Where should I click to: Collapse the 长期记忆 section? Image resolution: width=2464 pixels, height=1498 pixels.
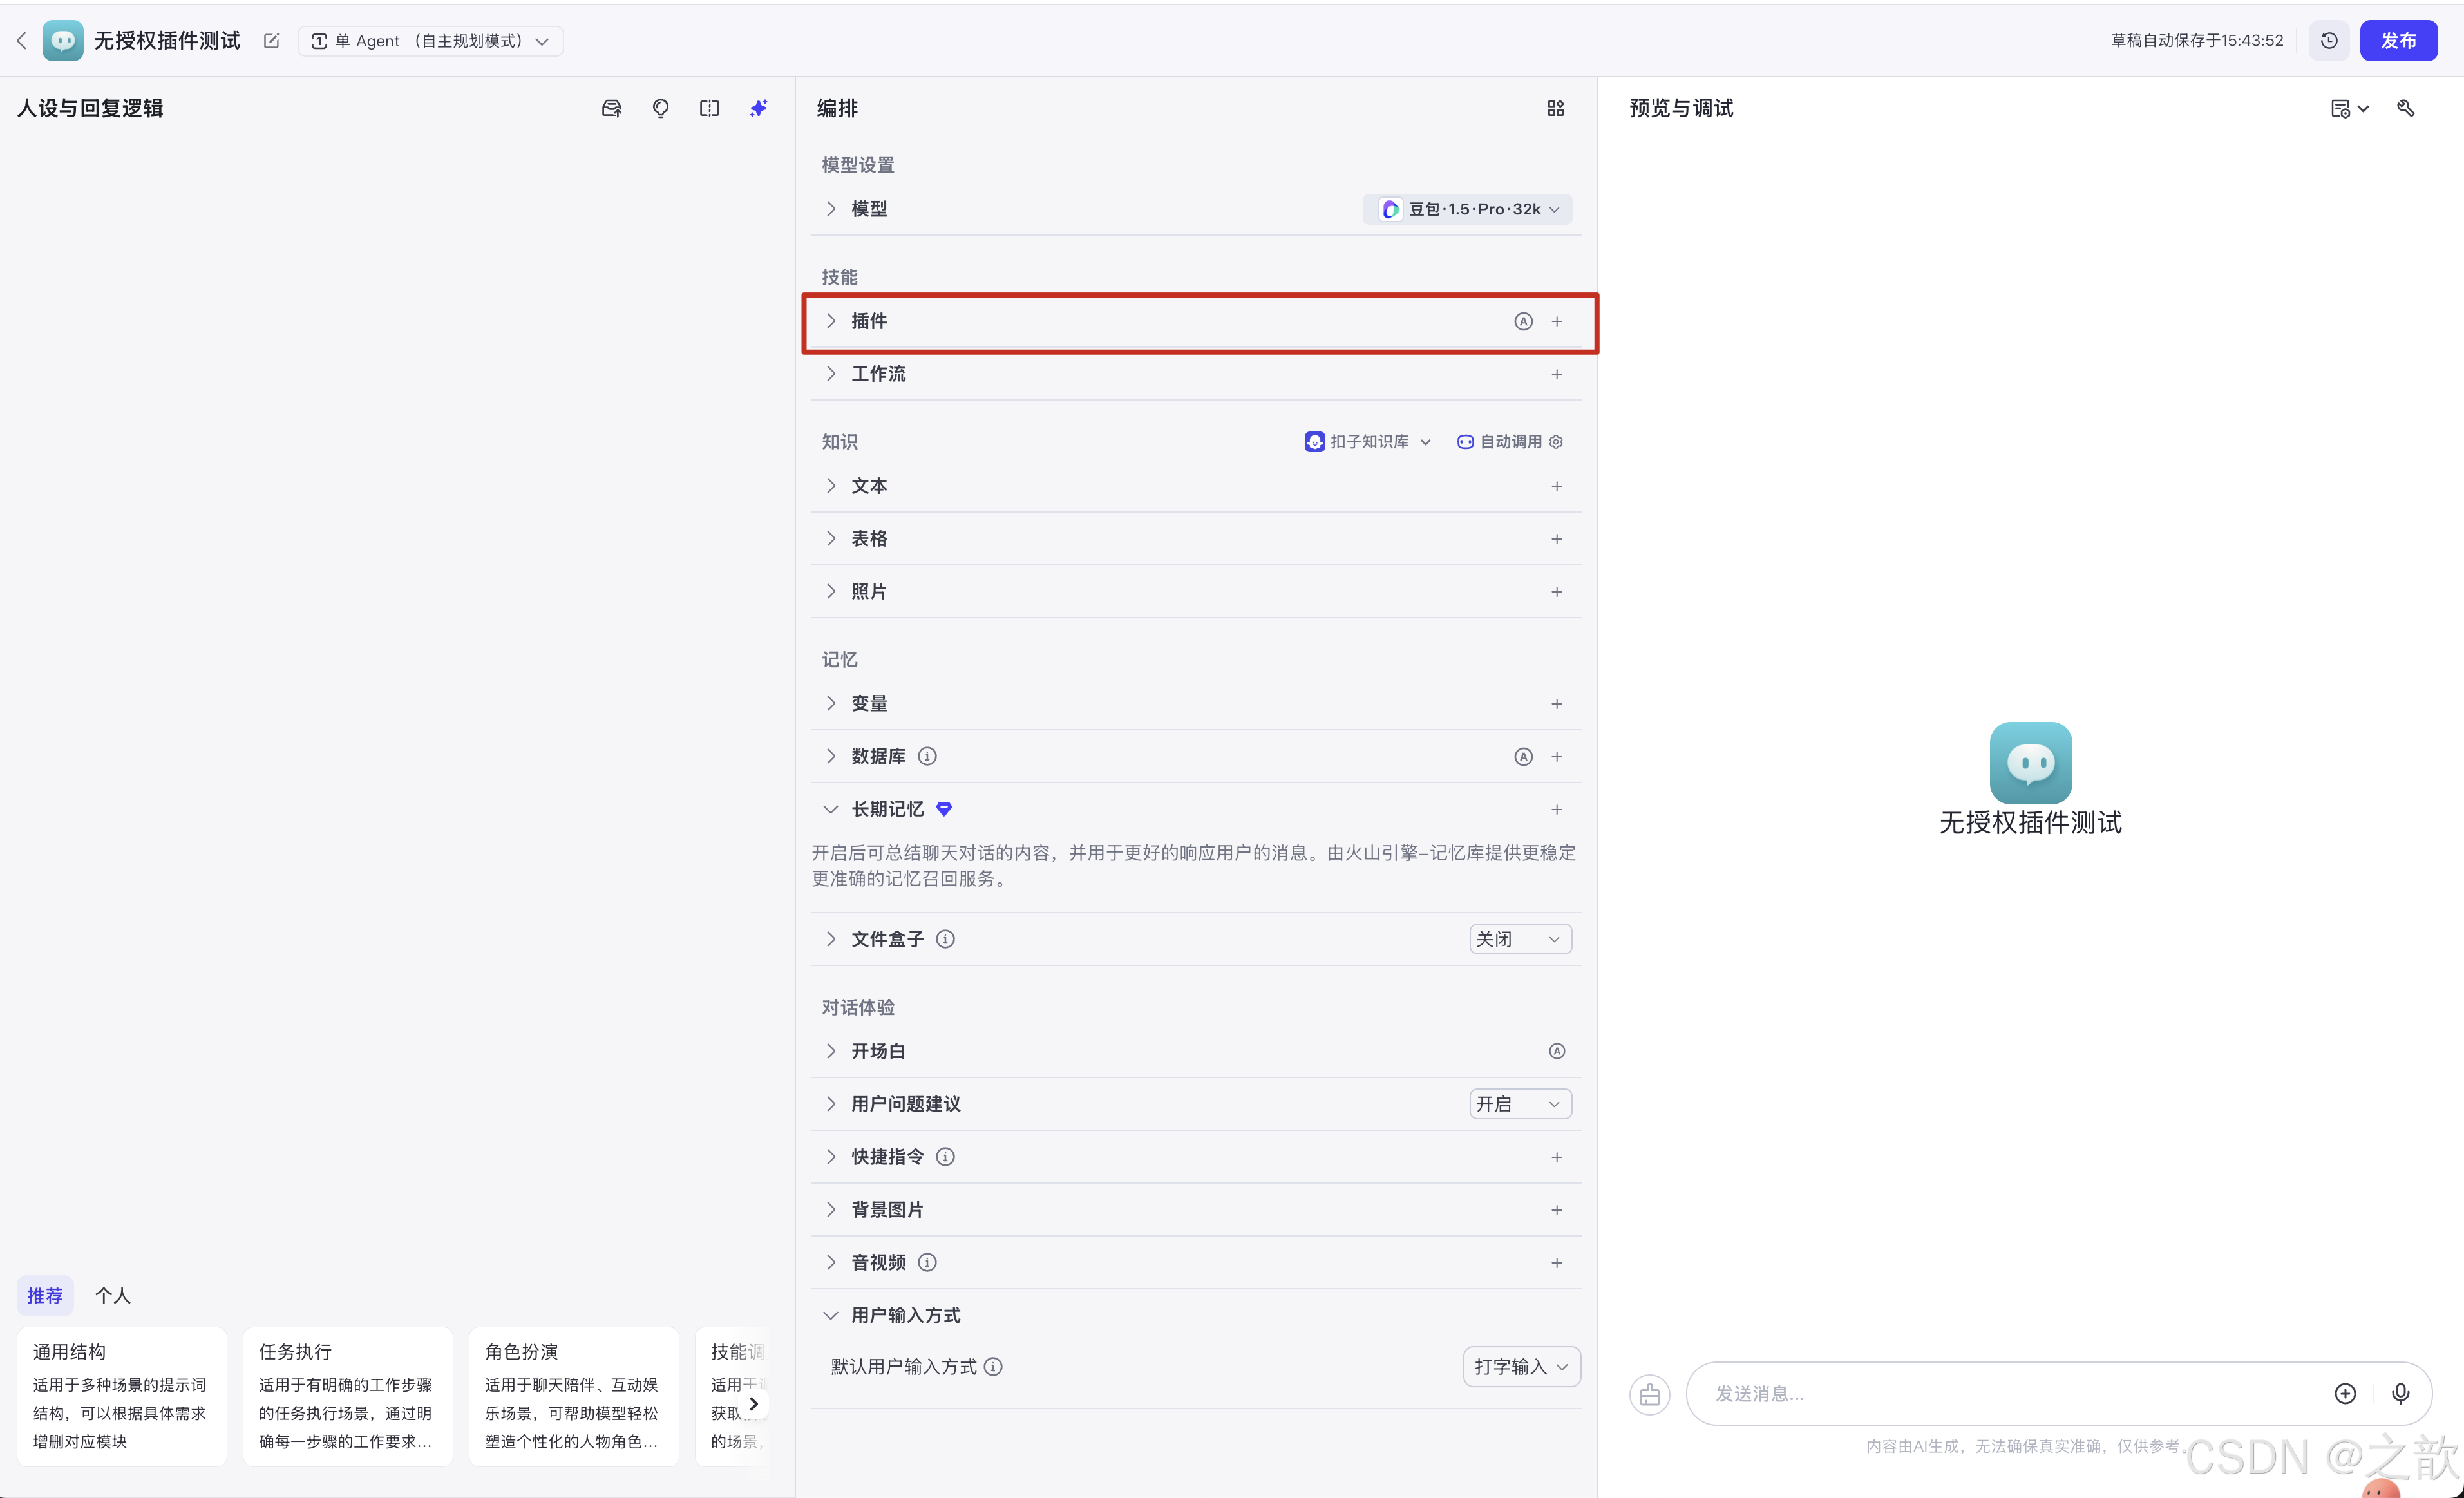coord(830,809)
